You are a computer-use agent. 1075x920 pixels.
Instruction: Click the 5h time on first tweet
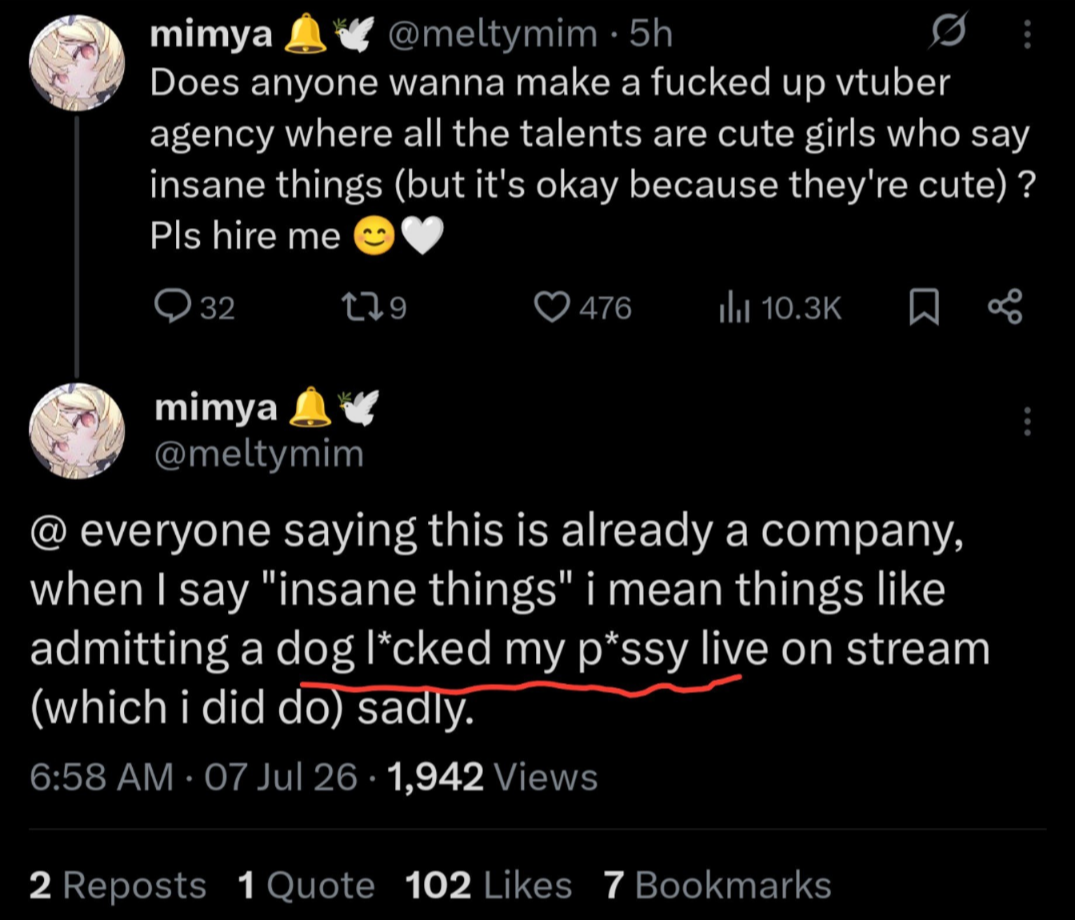[651, 34]
